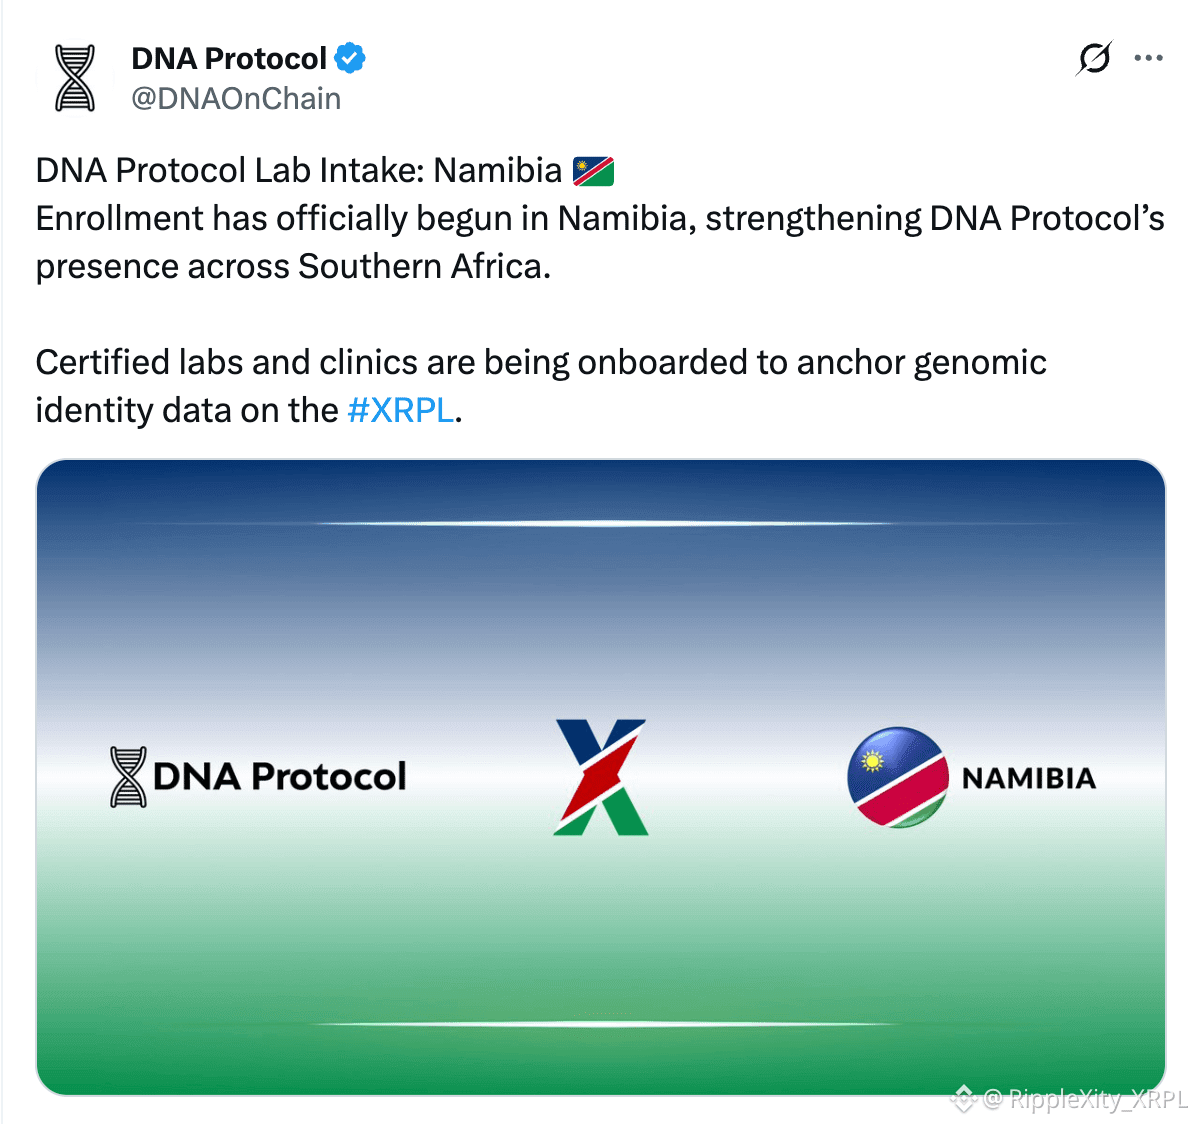Image resolution: width=1196 pixels, height=1124 pixels.
Task: Open the three-dot more options menu
Action: point(1148,58)
